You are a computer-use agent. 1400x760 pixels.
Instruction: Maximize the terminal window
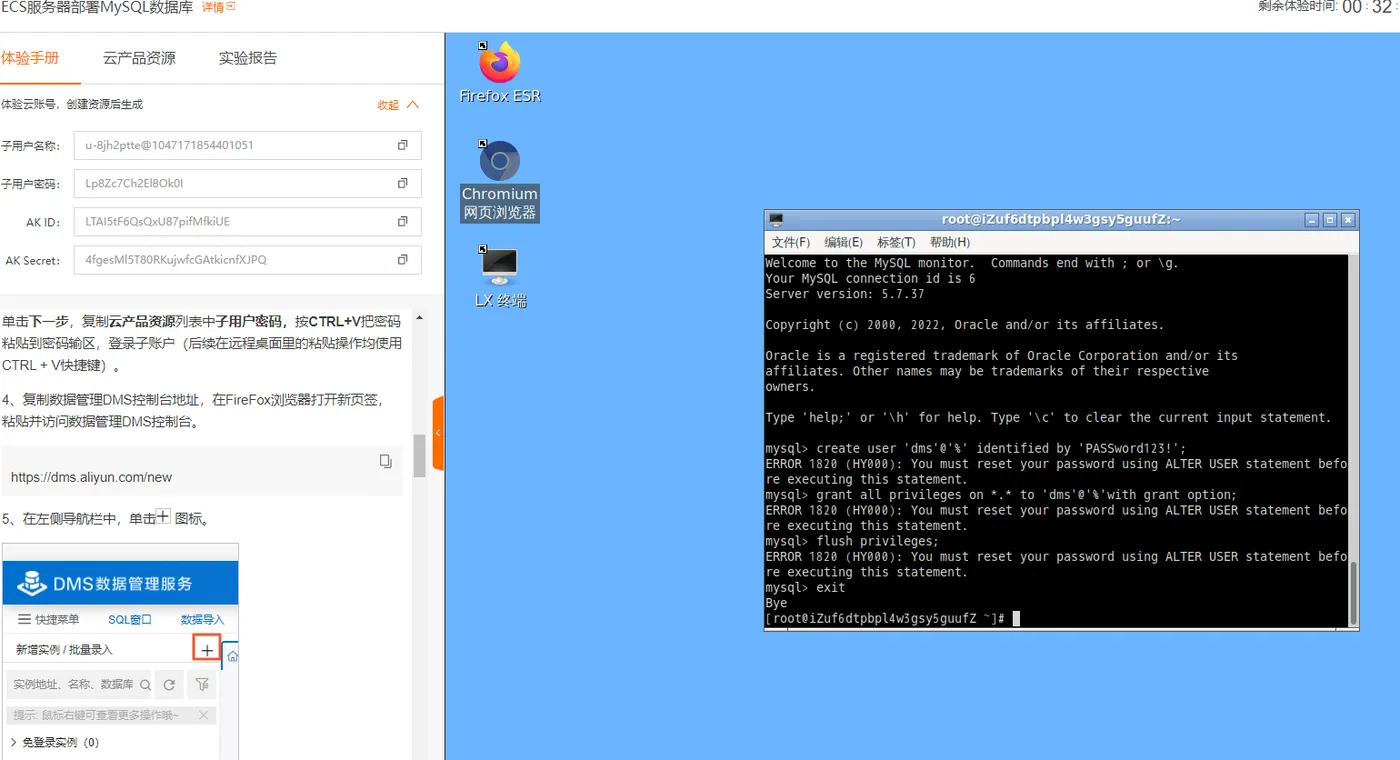pos(1330,220)
